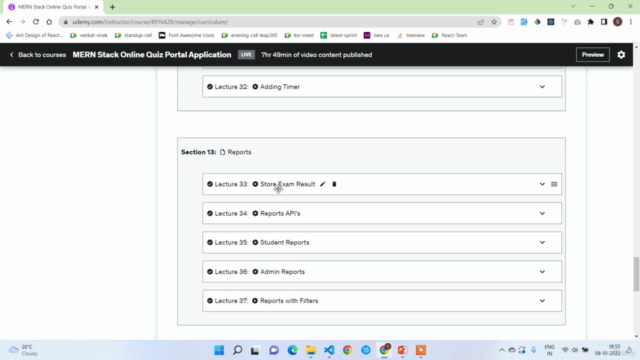Screen dimensions: 640x360
Task: Open a new browser tab
Action: point(112,7)
